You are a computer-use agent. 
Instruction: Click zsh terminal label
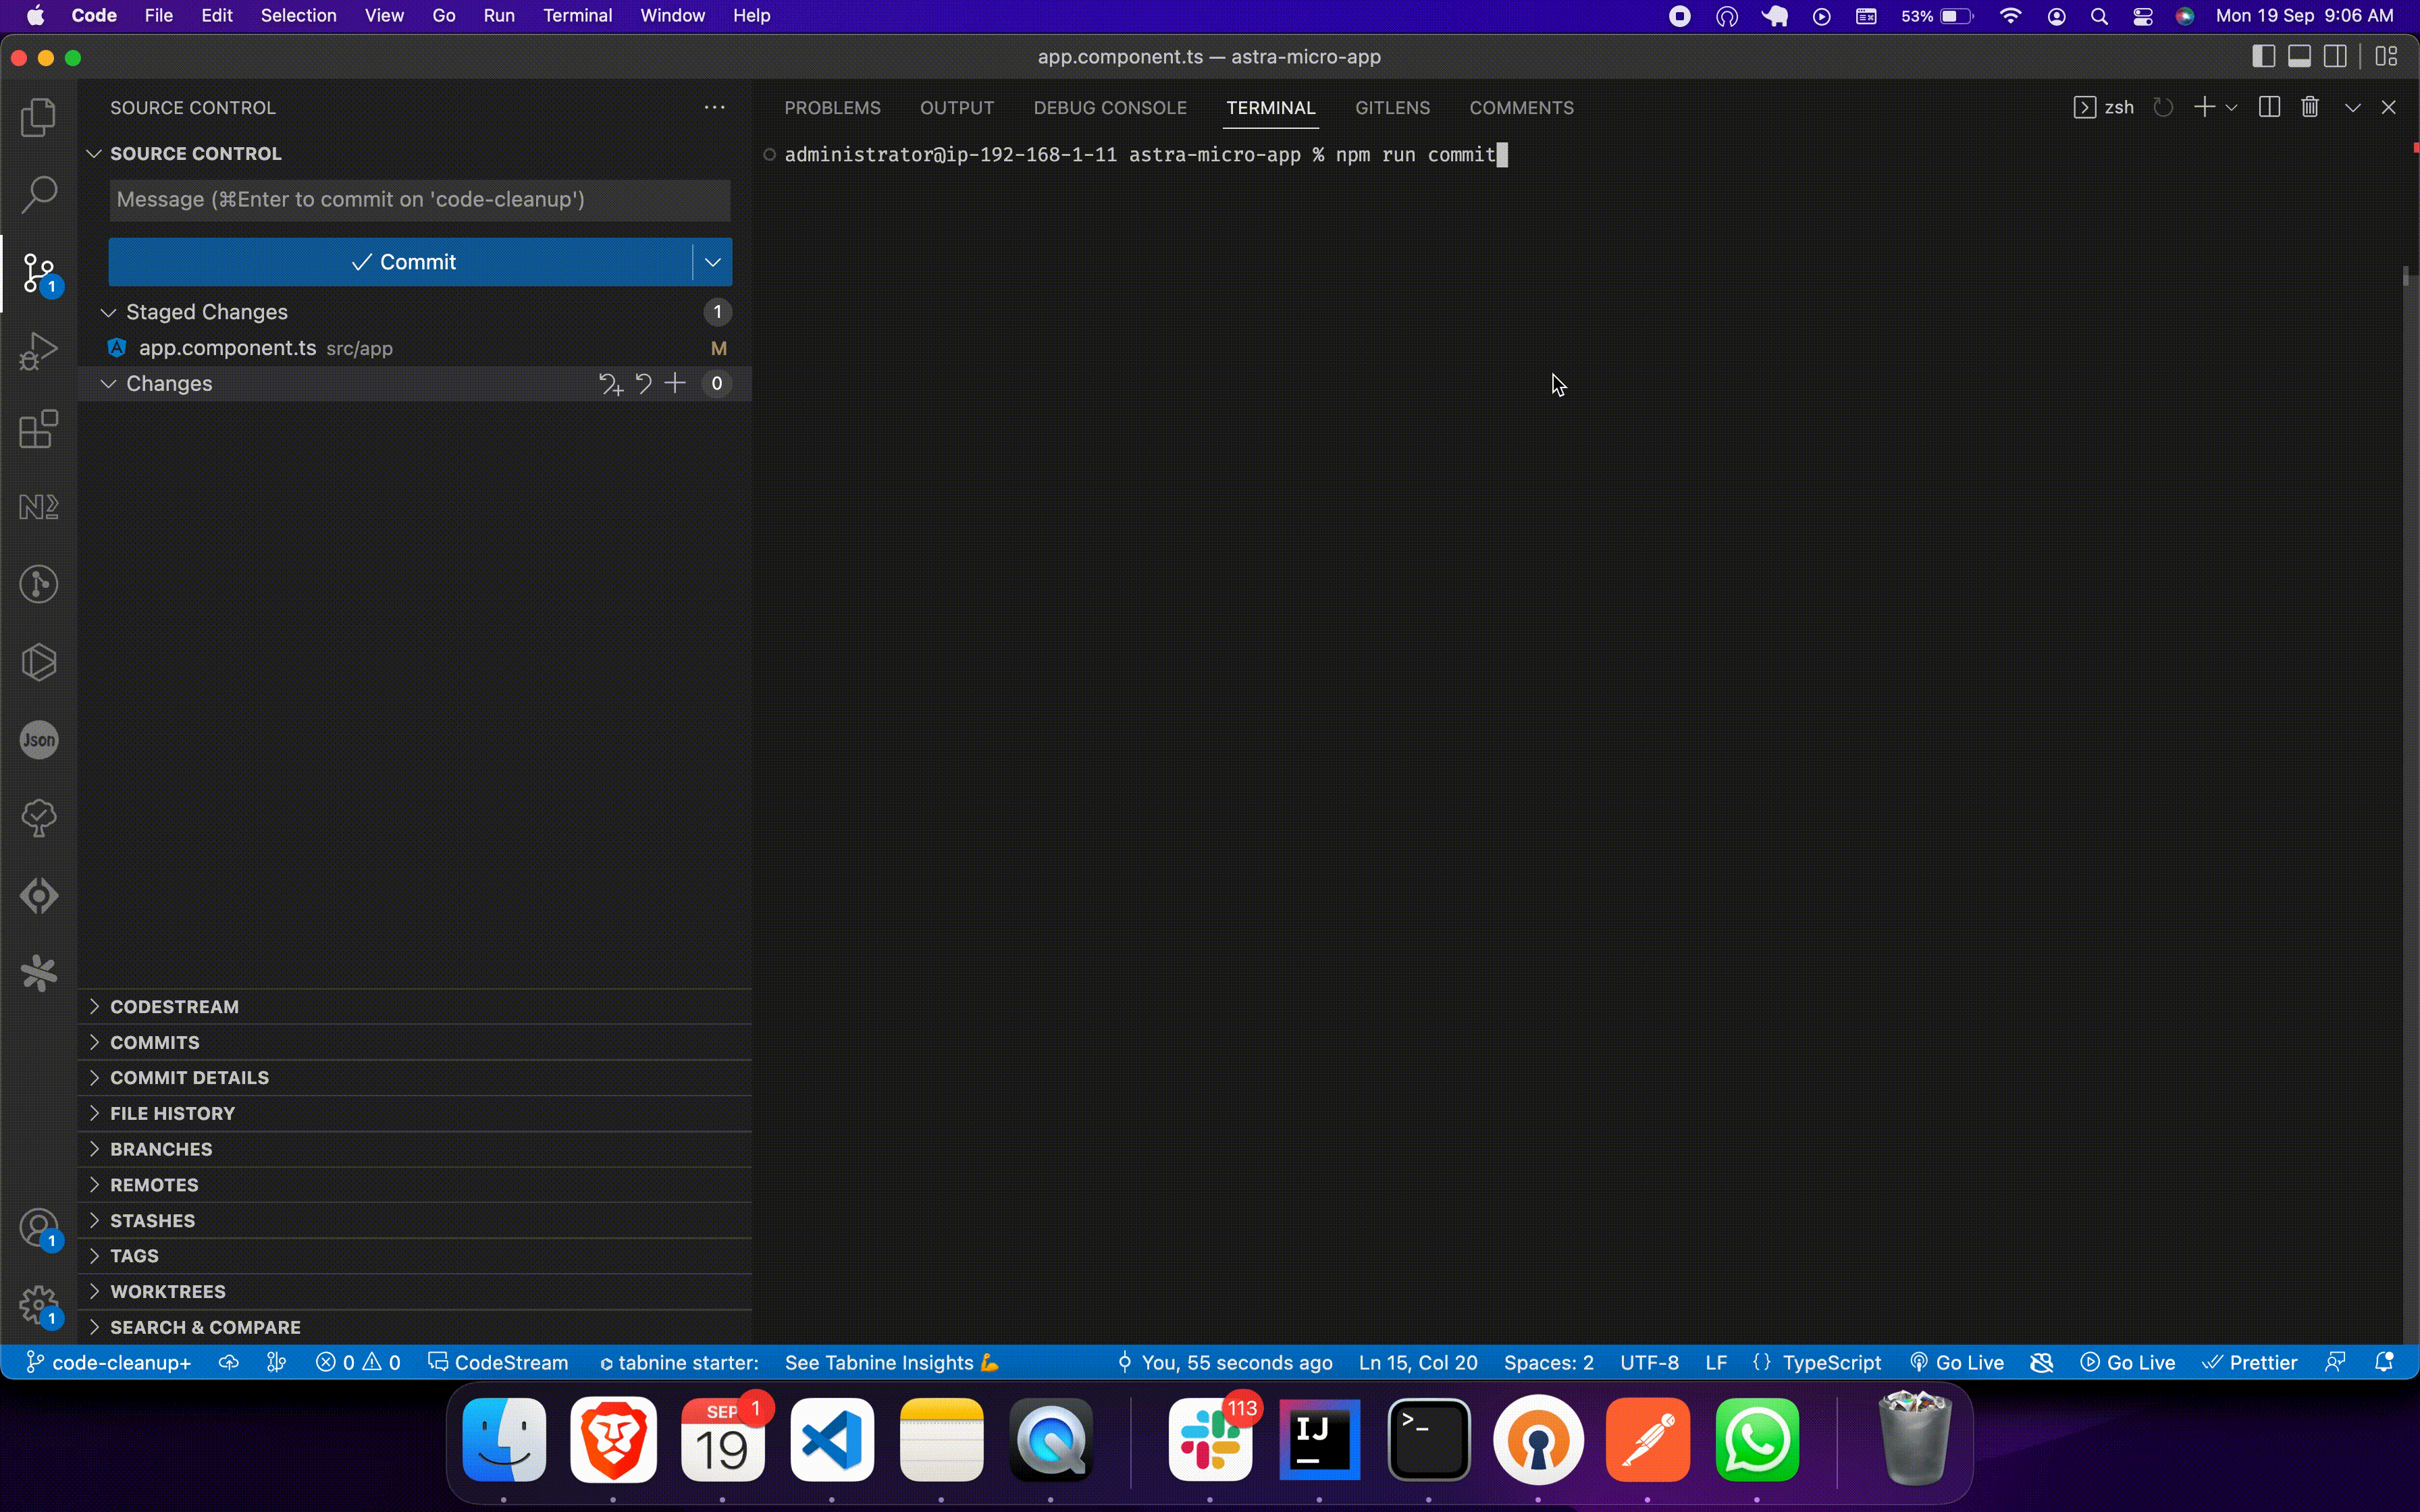pyautogui.click(x=2105, y=107)
